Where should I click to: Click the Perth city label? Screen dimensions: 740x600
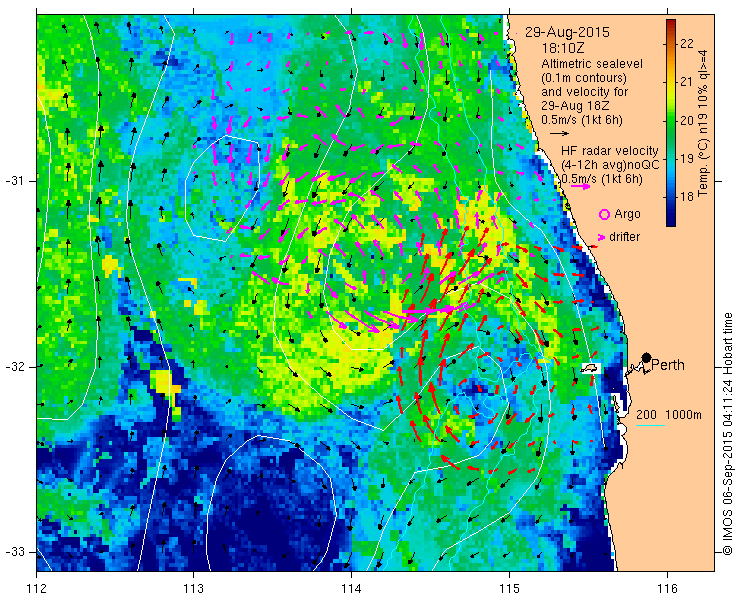tap(668, 365)
